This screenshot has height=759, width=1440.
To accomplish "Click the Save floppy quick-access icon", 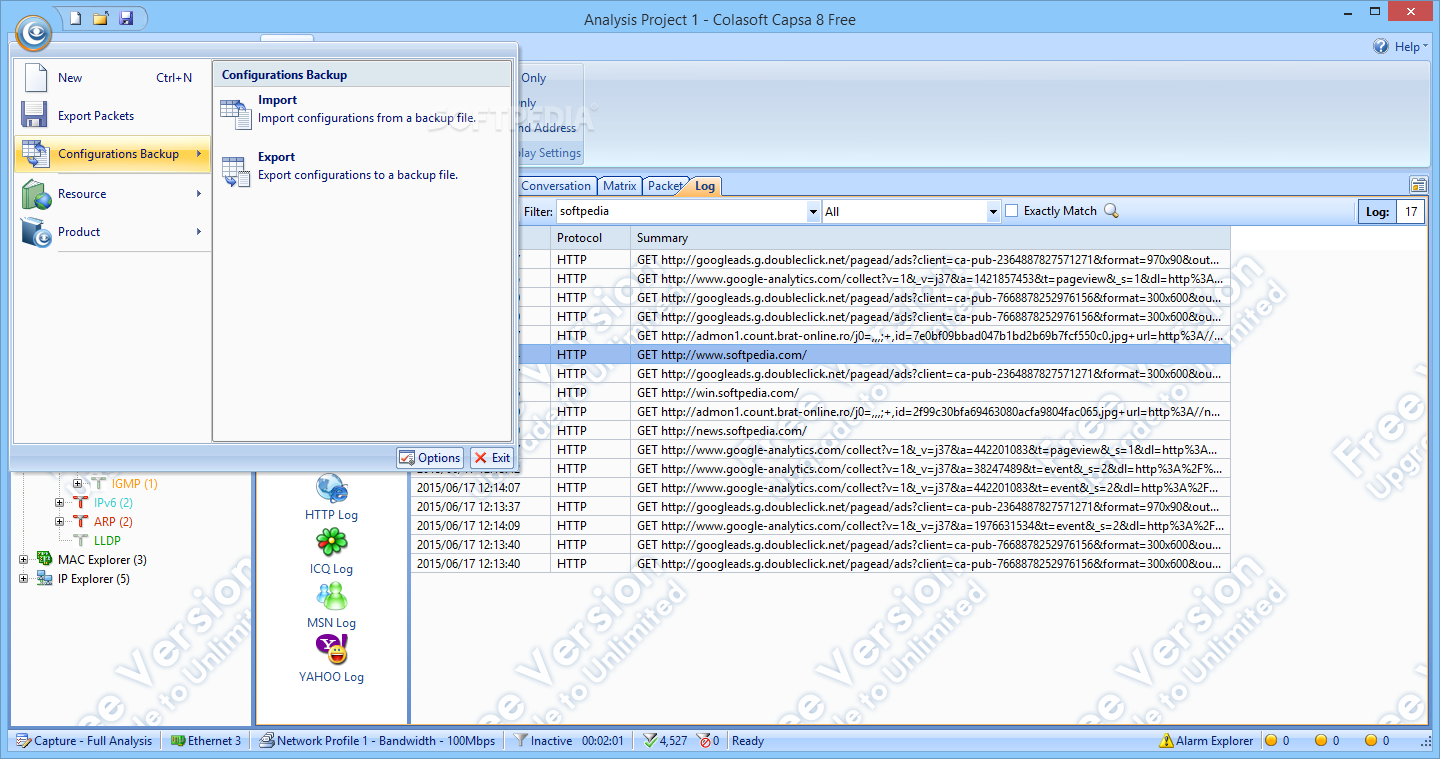I will point(126,18).
